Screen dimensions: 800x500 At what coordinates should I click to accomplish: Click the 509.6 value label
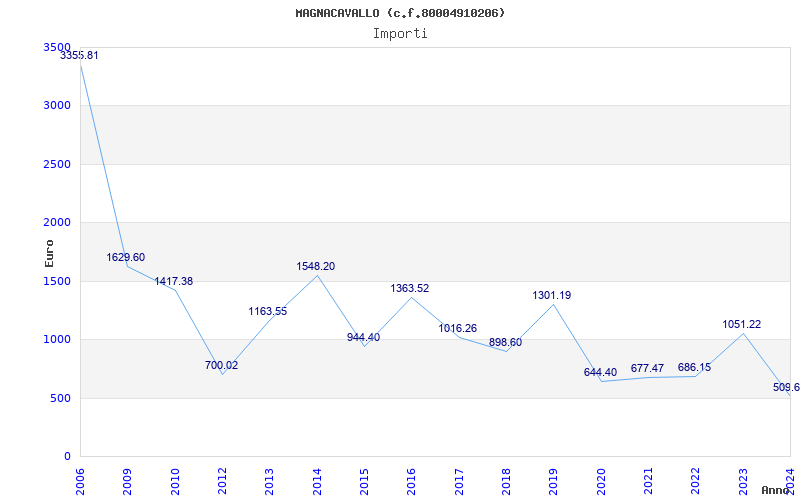[786, 388]
